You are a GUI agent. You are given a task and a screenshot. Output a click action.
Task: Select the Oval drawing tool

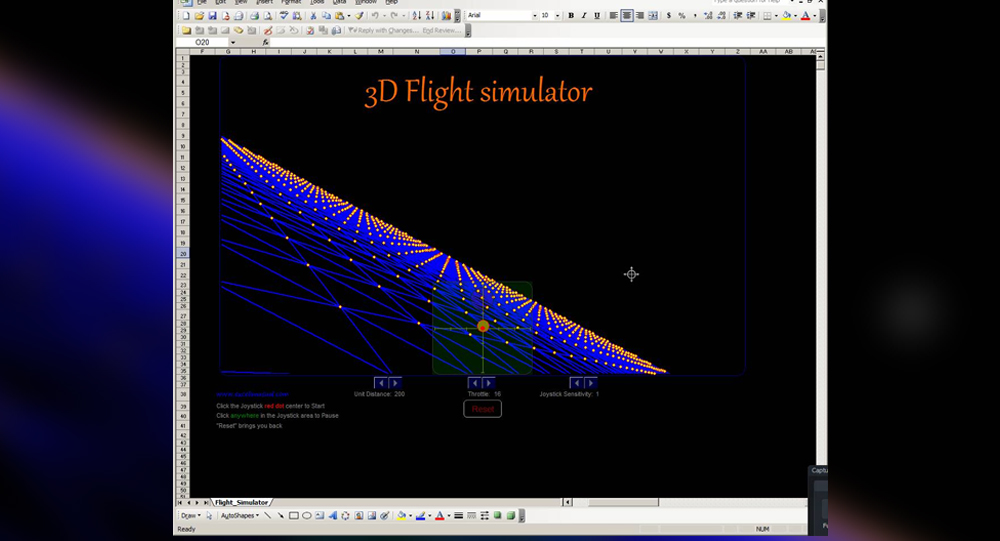tap(307, 515)
